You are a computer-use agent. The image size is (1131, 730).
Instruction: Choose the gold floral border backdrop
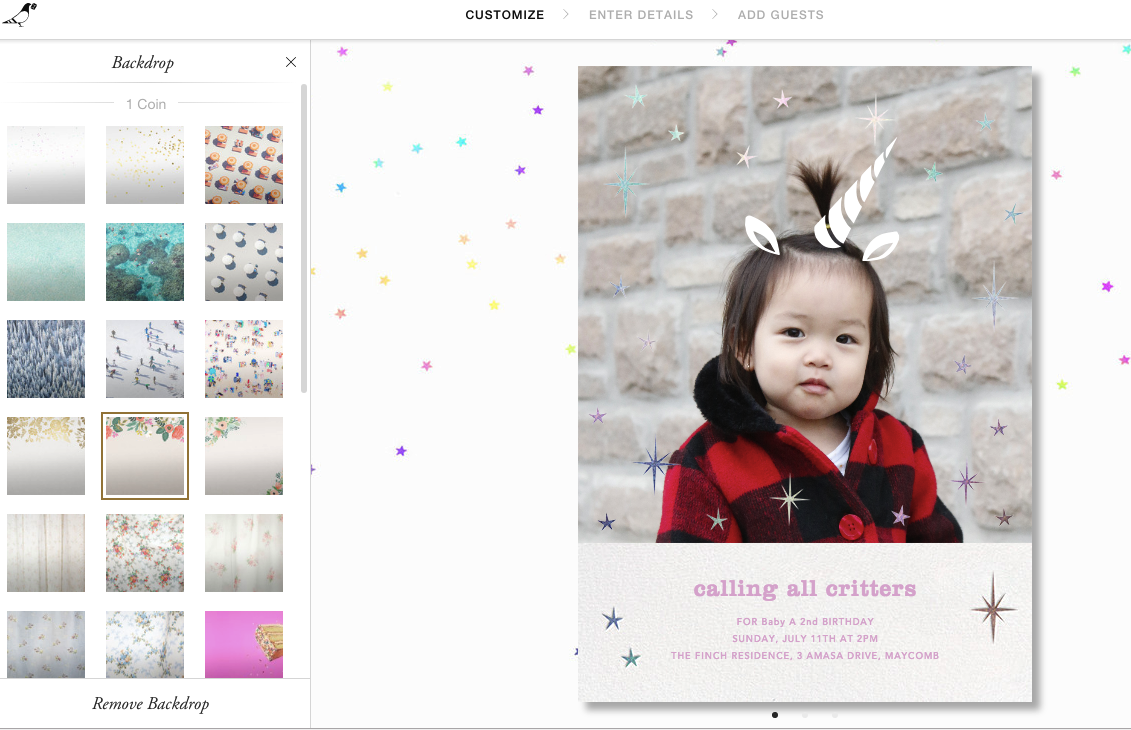46,456
